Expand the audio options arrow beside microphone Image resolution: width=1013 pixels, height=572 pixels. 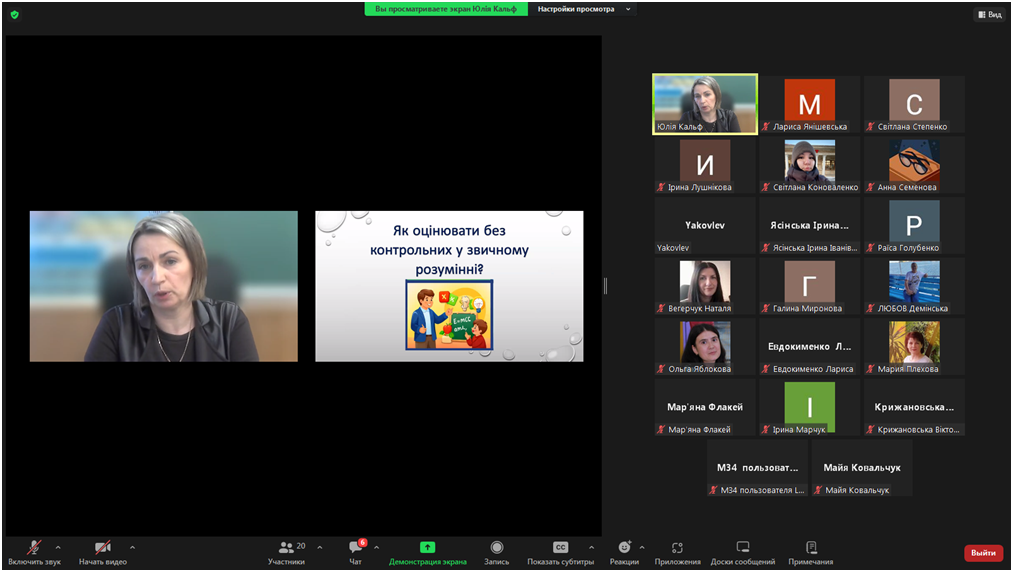point(58,548)
